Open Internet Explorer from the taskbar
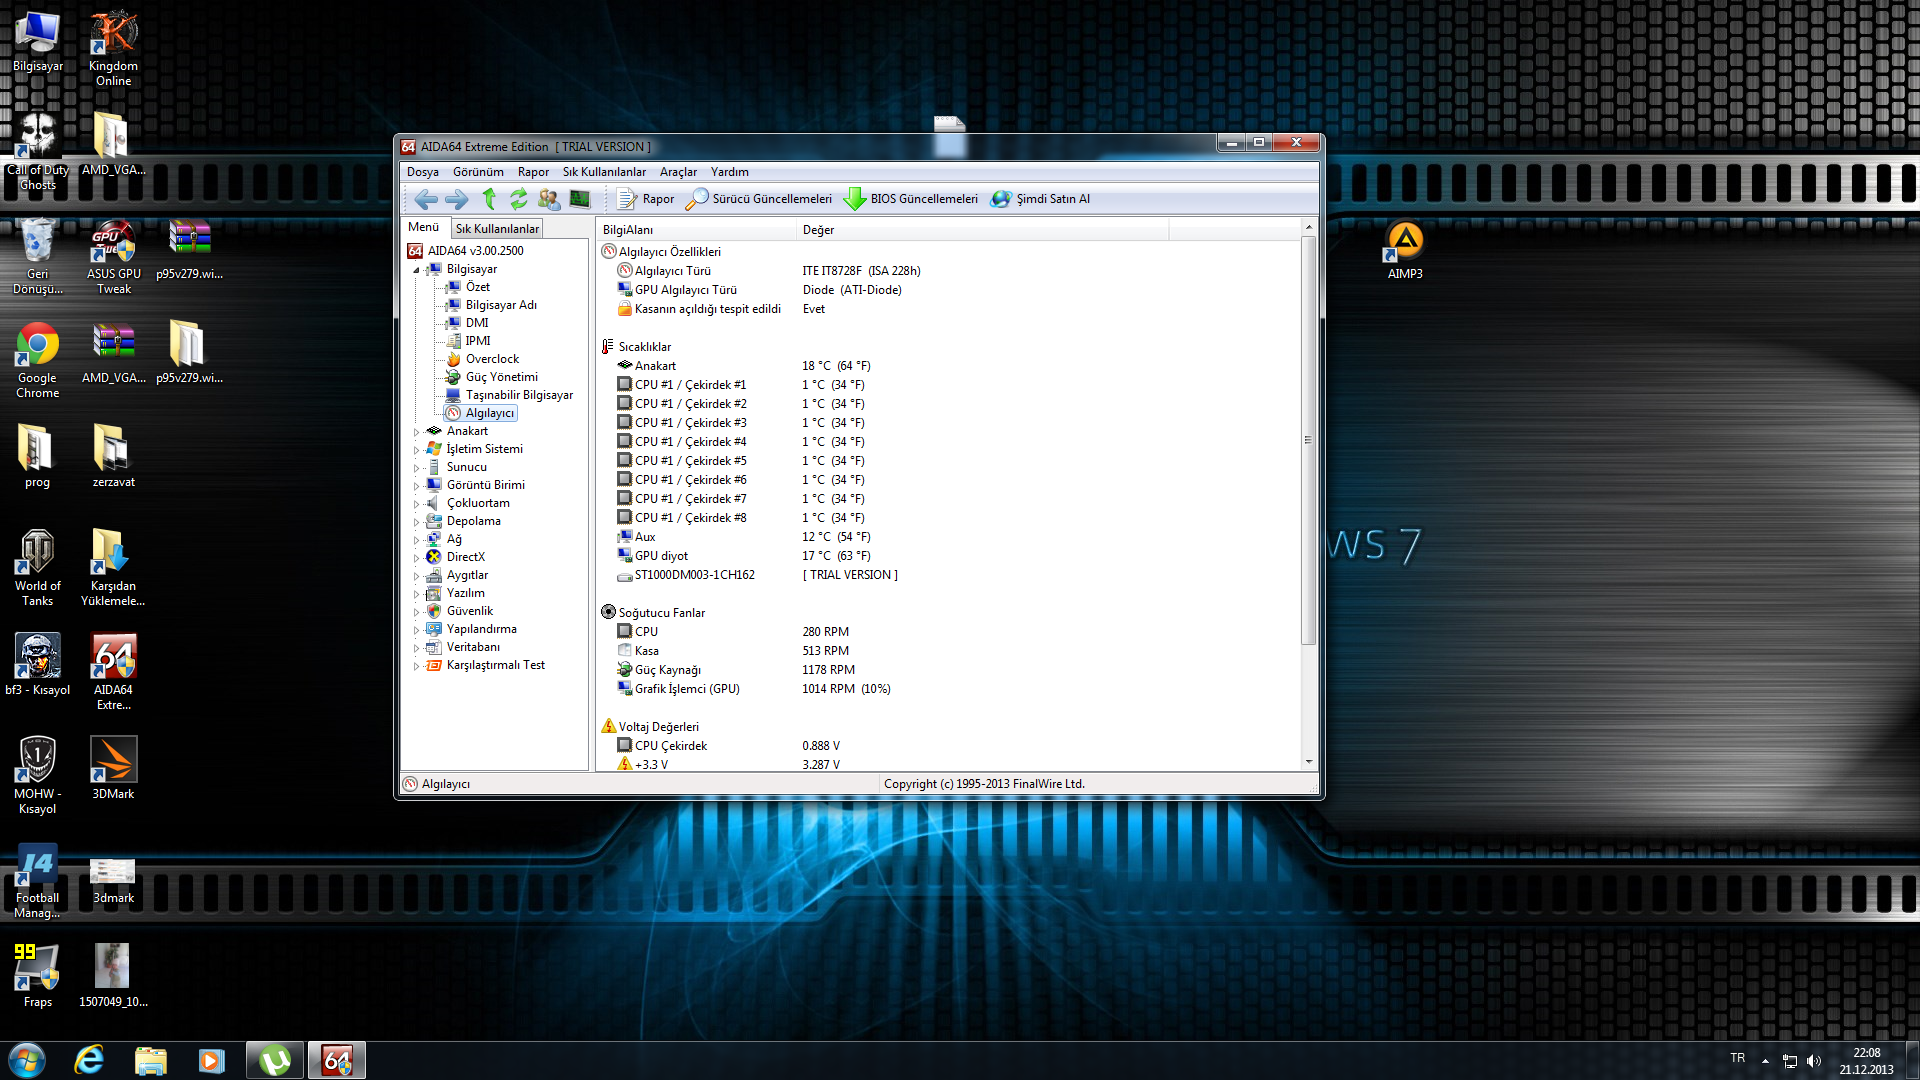Screen dimensions: 1920x1080 point(89,1060)
